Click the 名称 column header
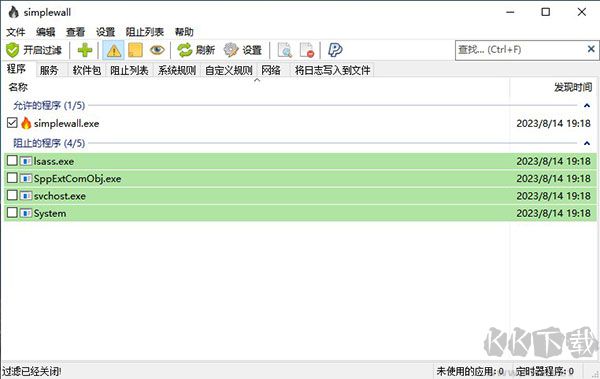This screenshot has width=600, height=379. pyautogui.click(x=18, y=87)
